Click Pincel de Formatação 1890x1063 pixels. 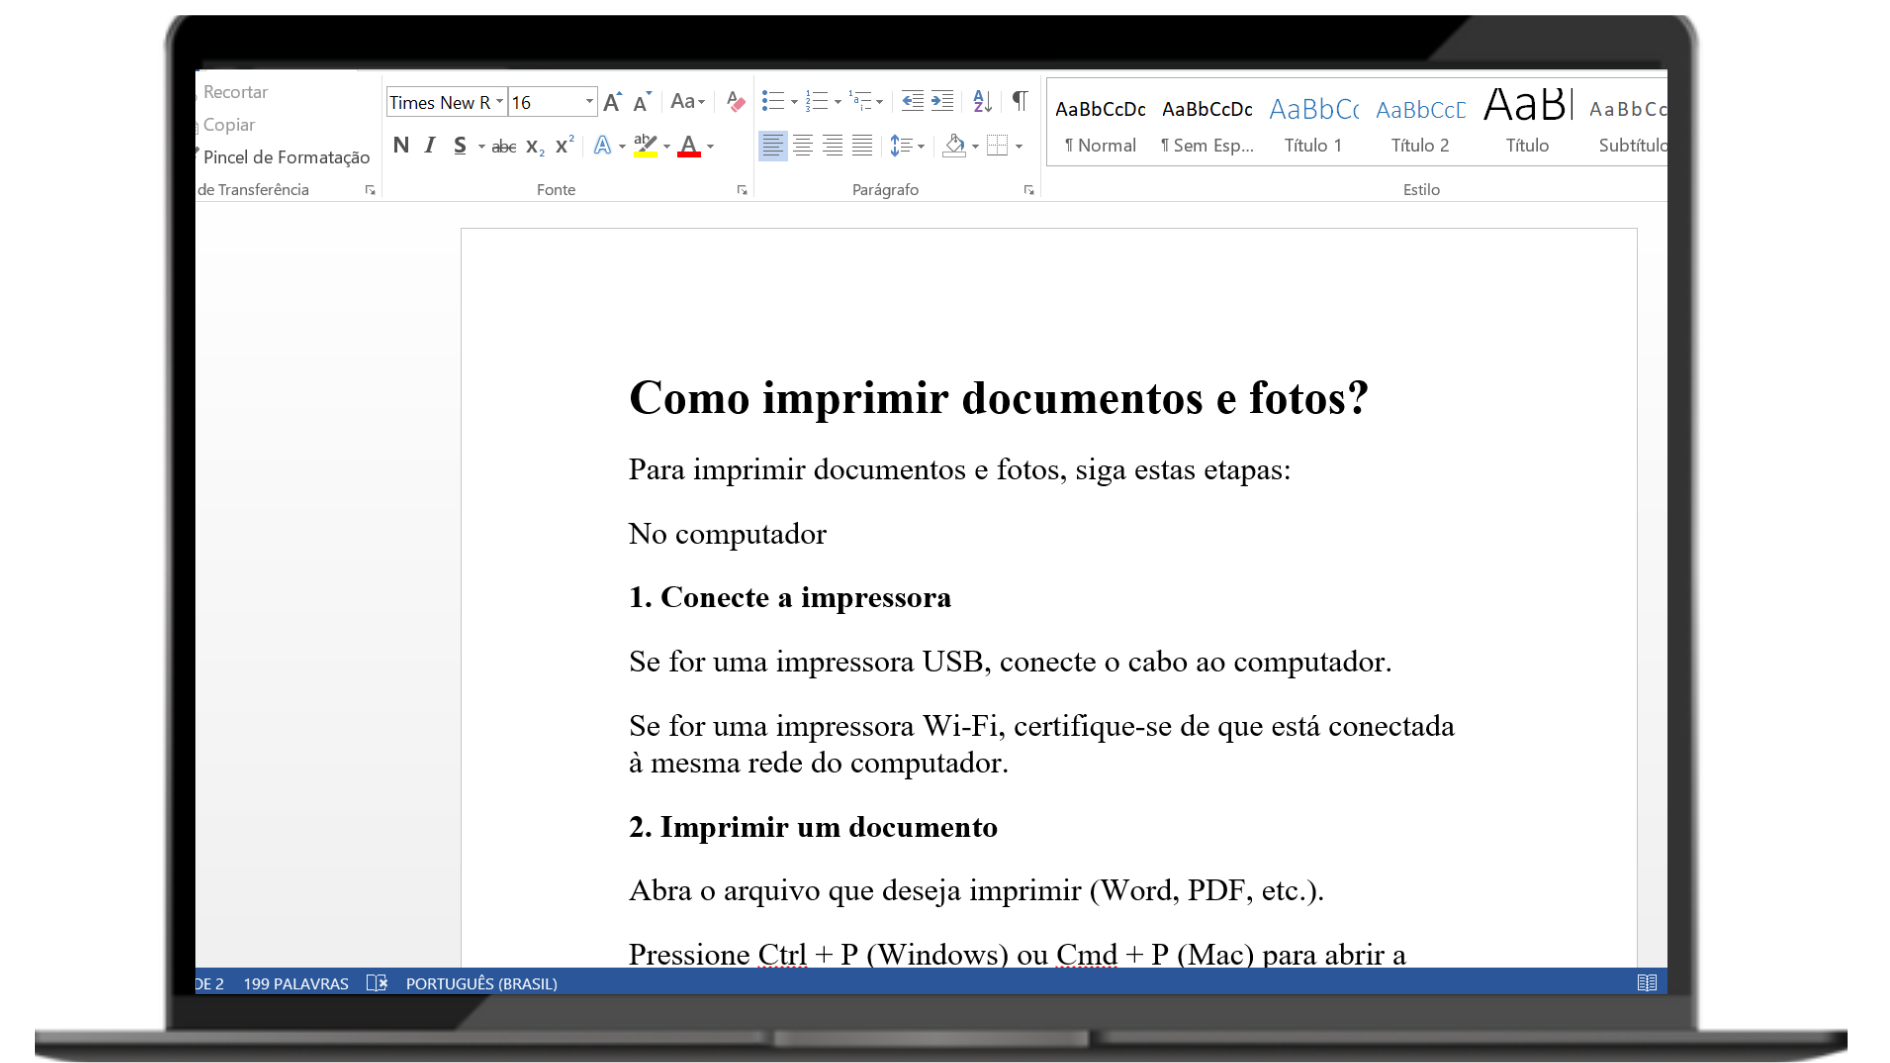tap(286, 157)
